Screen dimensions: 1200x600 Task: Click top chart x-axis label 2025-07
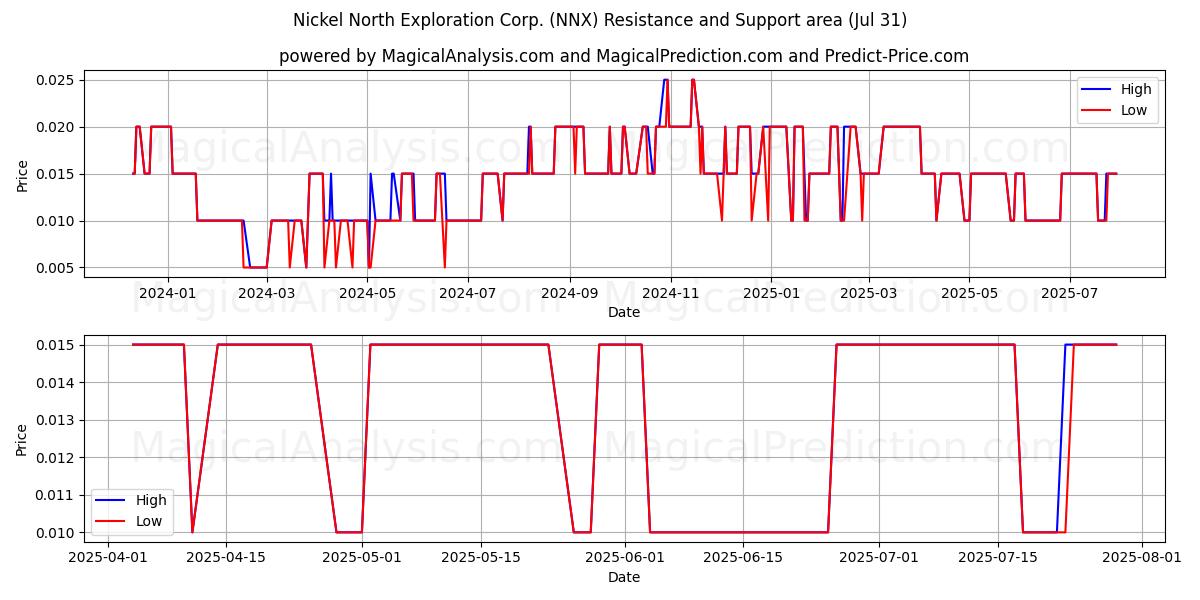coord(1069,293)
